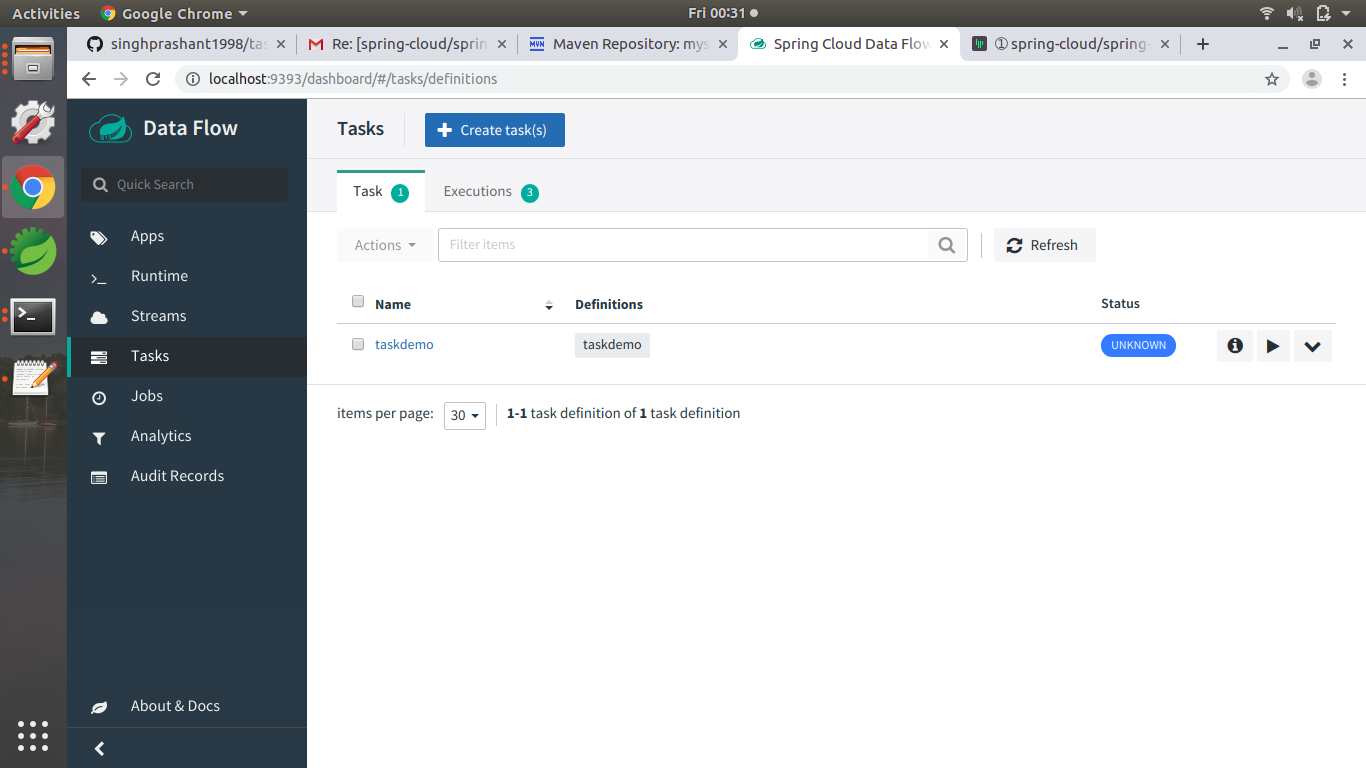Select all tasks header checkbox
The image size is (1366, 768).
point(358,302)
